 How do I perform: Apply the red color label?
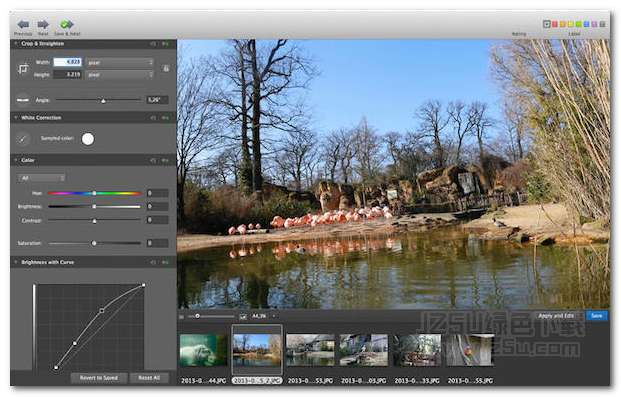555,24
